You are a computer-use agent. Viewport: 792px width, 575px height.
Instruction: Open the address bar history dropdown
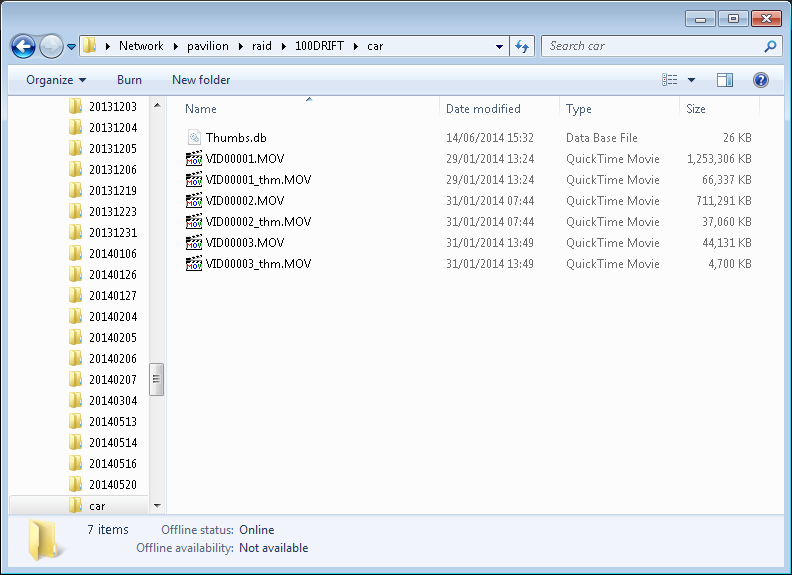(x=499, y=46)
